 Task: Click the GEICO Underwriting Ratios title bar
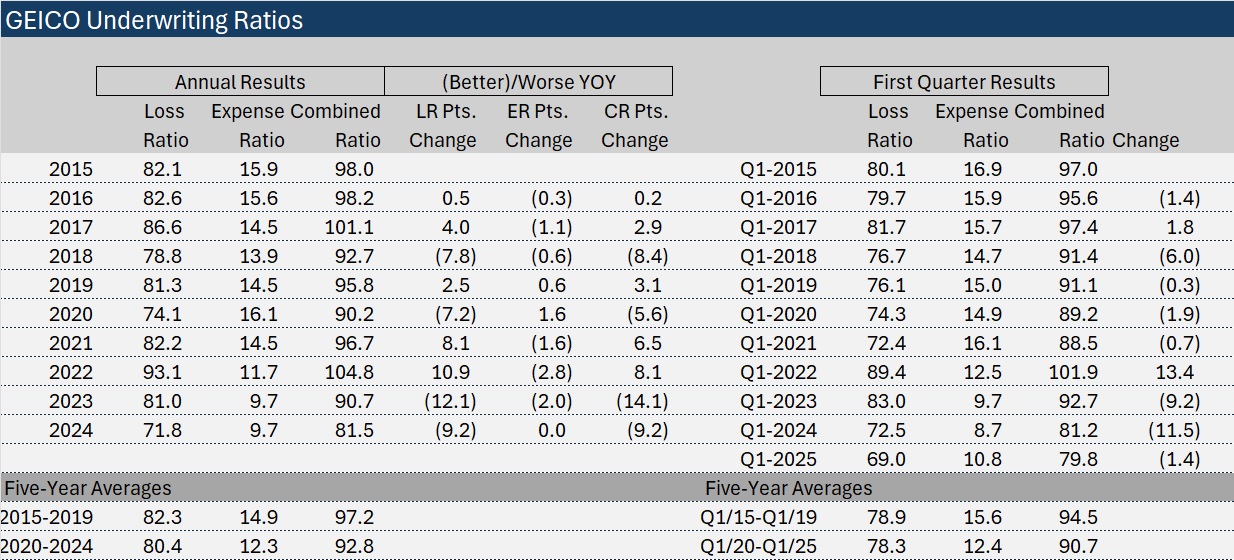point(155,20)
